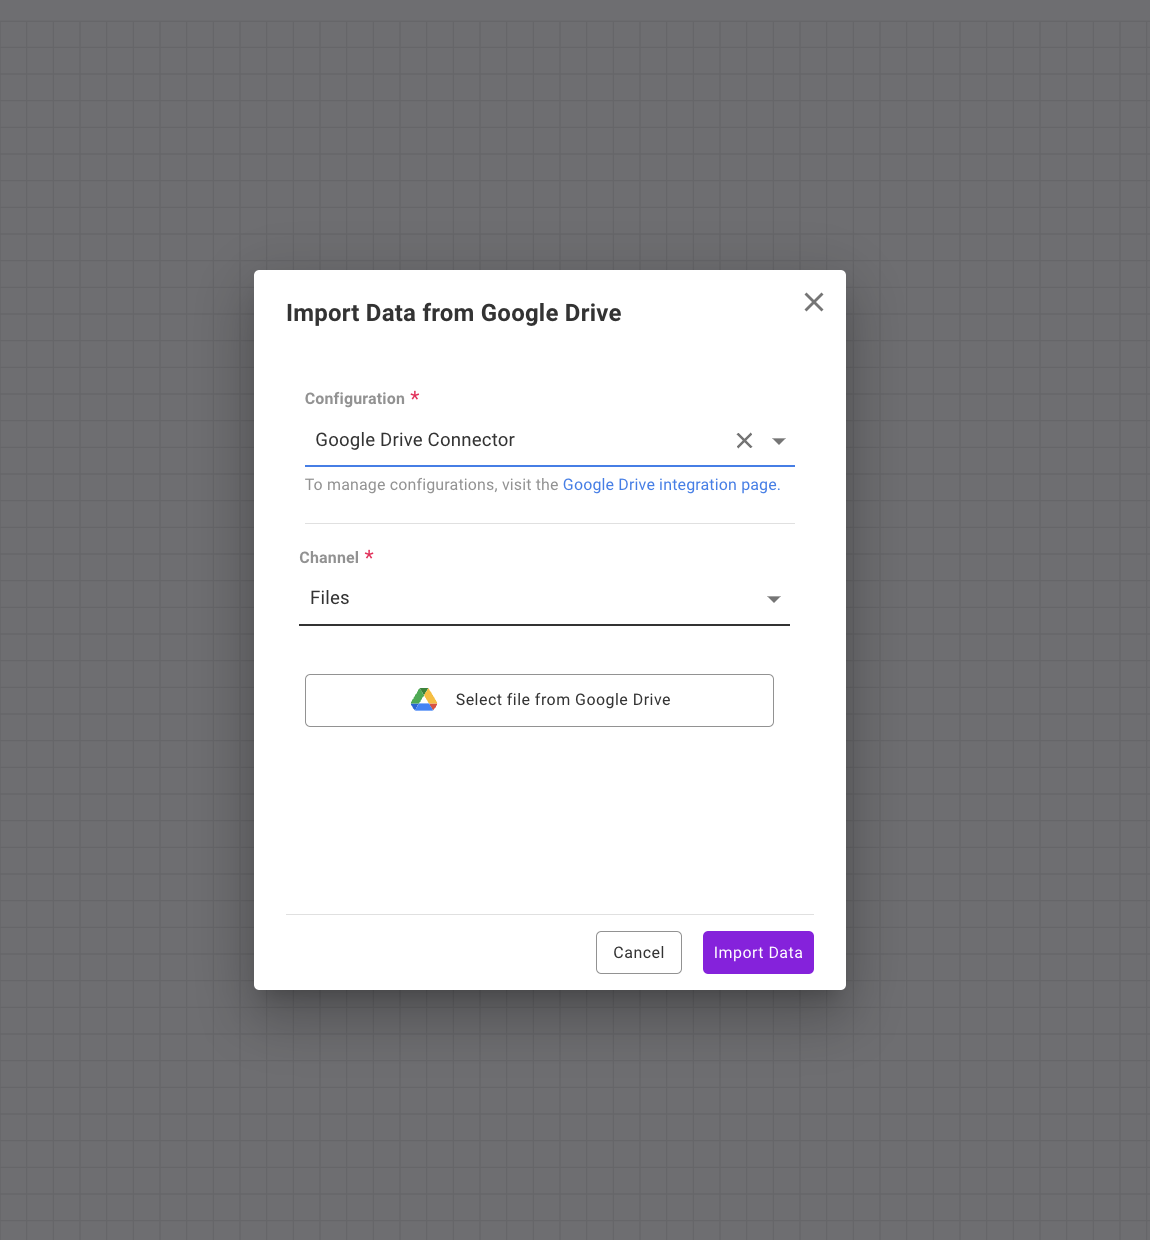Close the Import Data dialog with X
Viewport: 1150px width, 1240px height.
tap(814, 302)
